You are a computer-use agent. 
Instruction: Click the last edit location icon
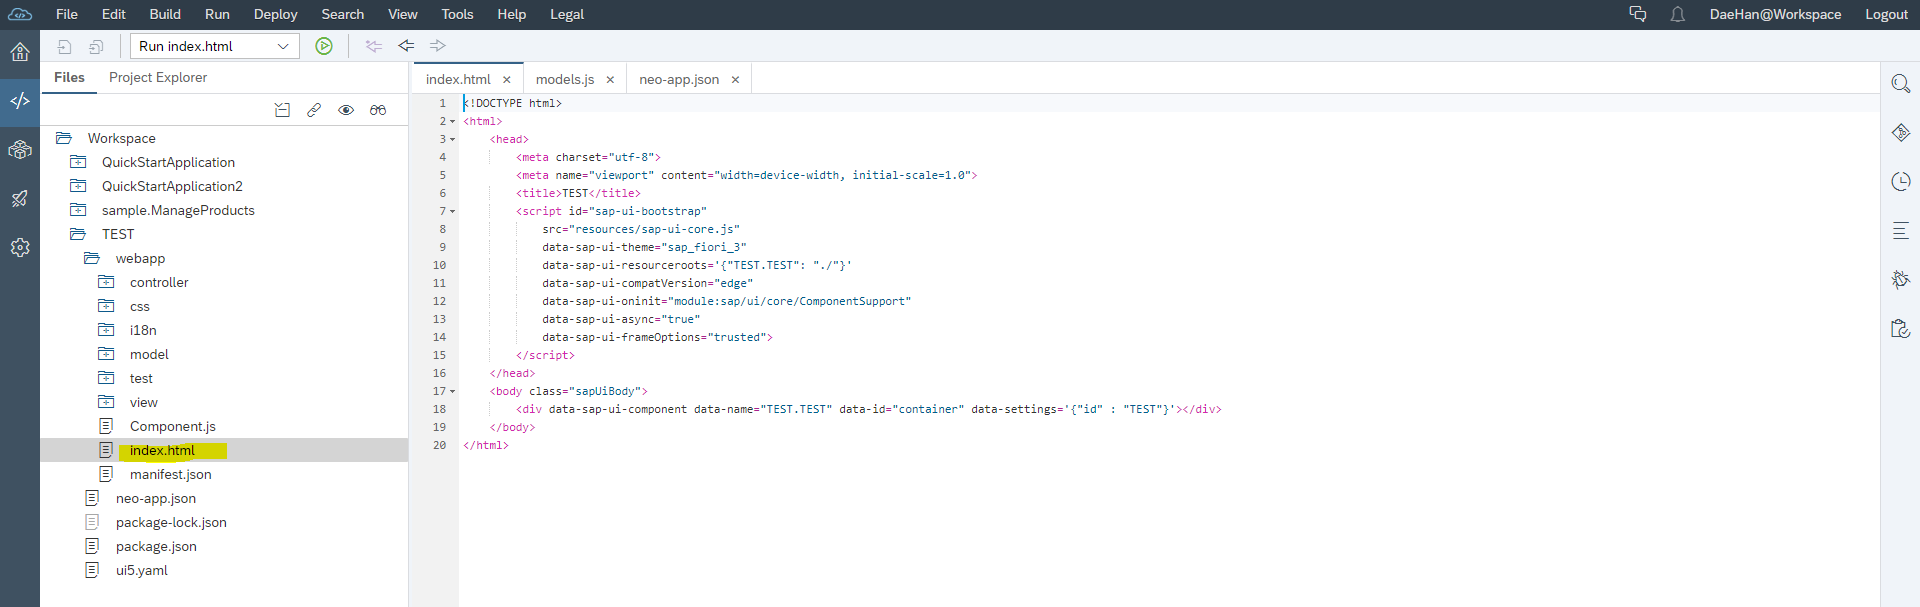click(x=374, y=46)
